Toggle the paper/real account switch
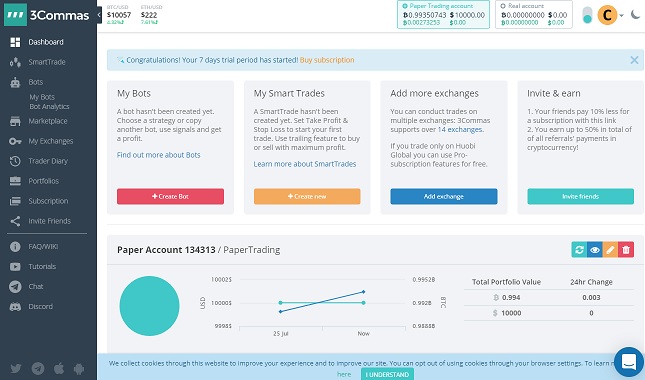This screenshot has height=380, width=645. point(587,15)
